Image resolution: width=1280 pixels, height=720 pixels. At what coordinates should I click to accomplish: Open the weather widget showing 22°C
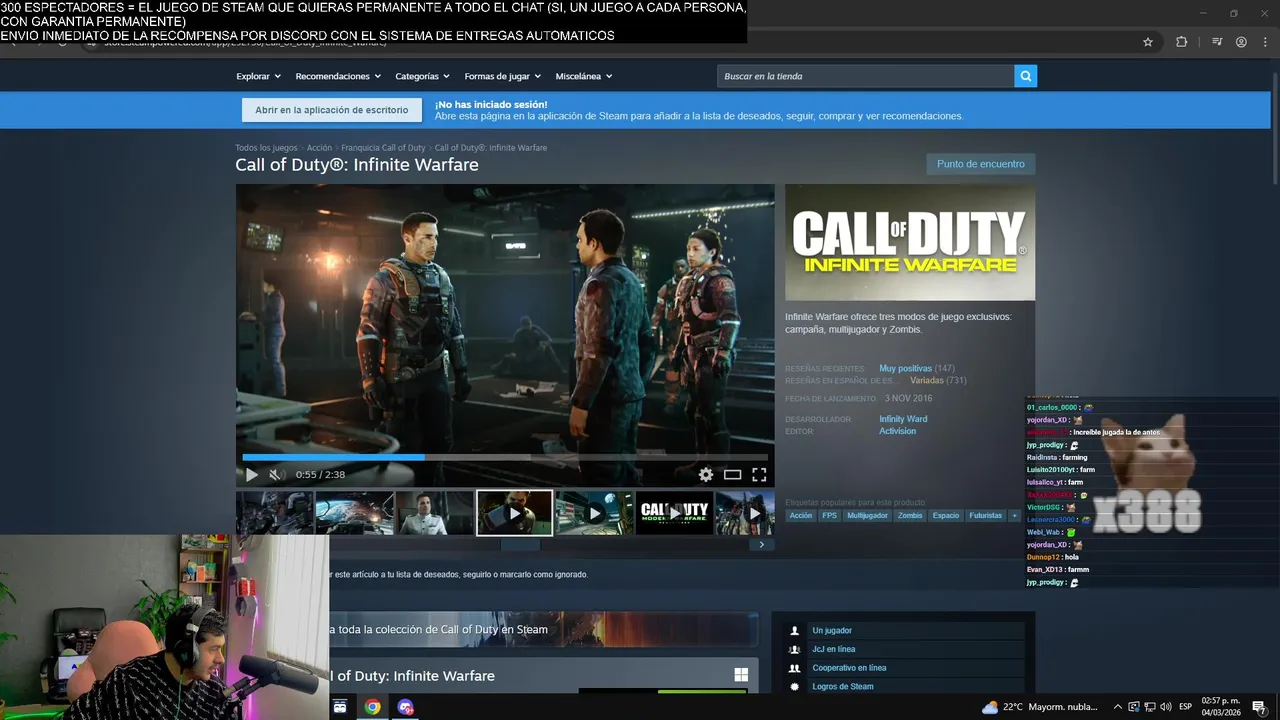1039,707
